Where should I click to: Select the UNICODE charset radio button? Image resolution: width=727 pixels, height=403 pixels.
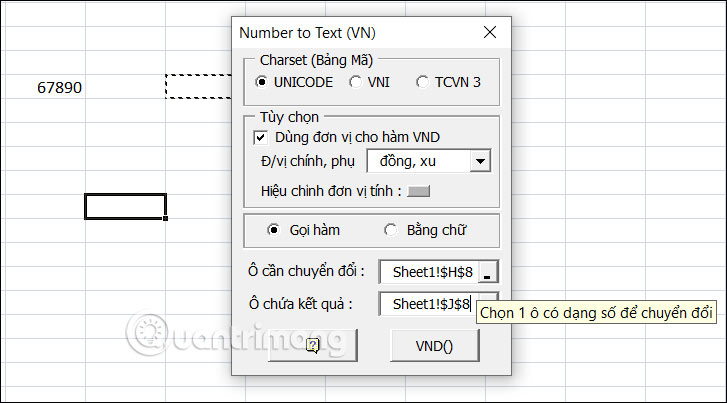tap(262, 82)
